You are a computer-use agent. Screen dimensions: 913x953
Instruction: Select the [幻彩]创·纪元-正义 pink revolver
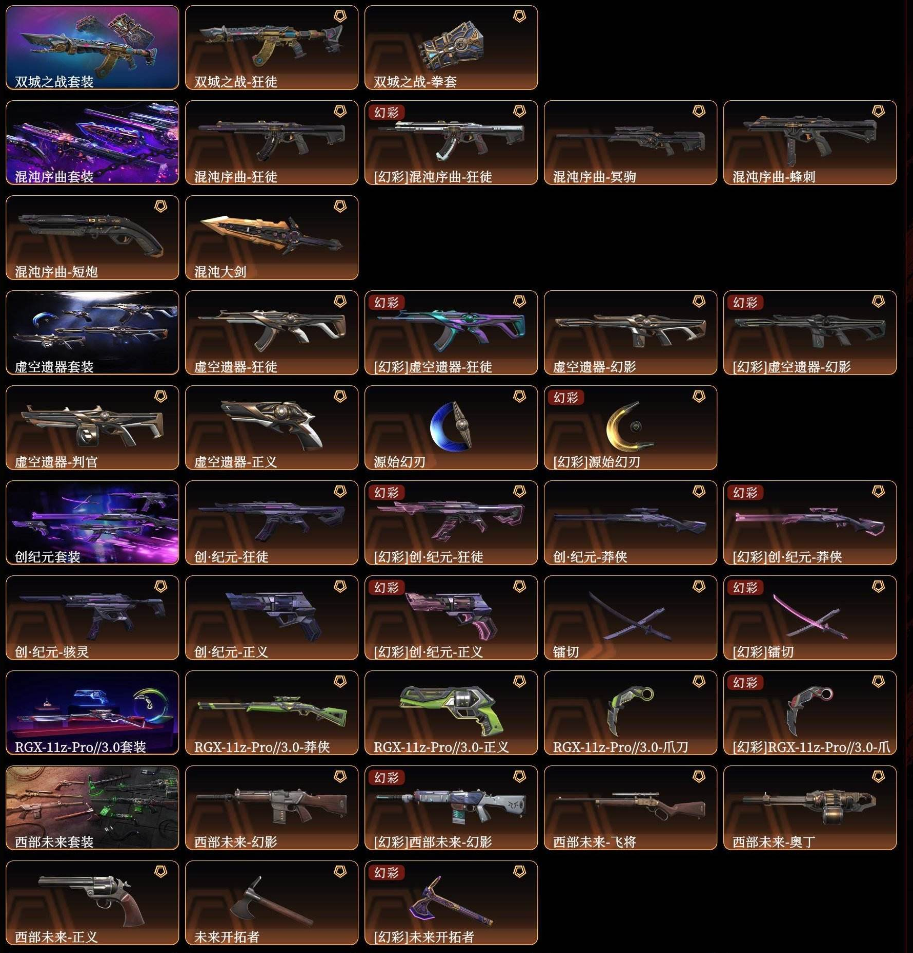(x=451, y=618)
